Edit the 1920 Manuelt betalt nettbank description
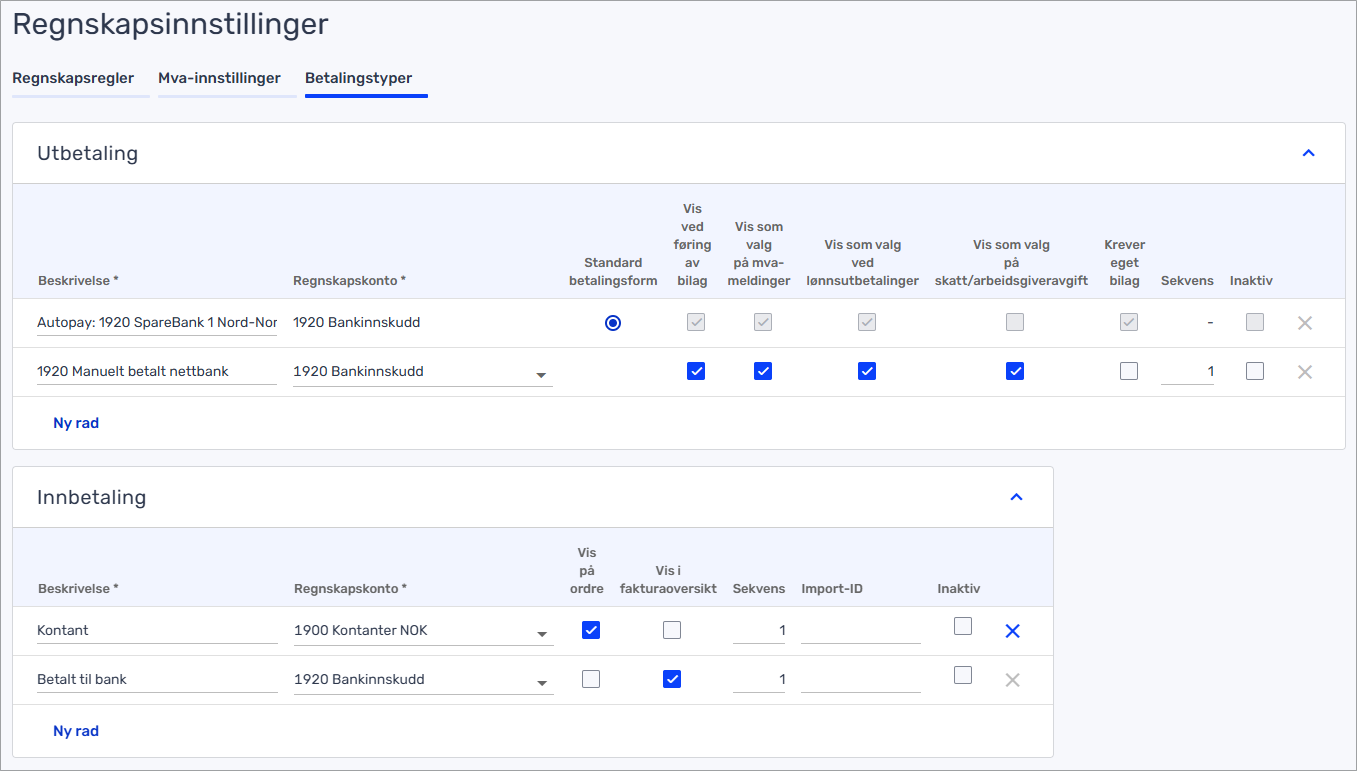 pos(157,372)
